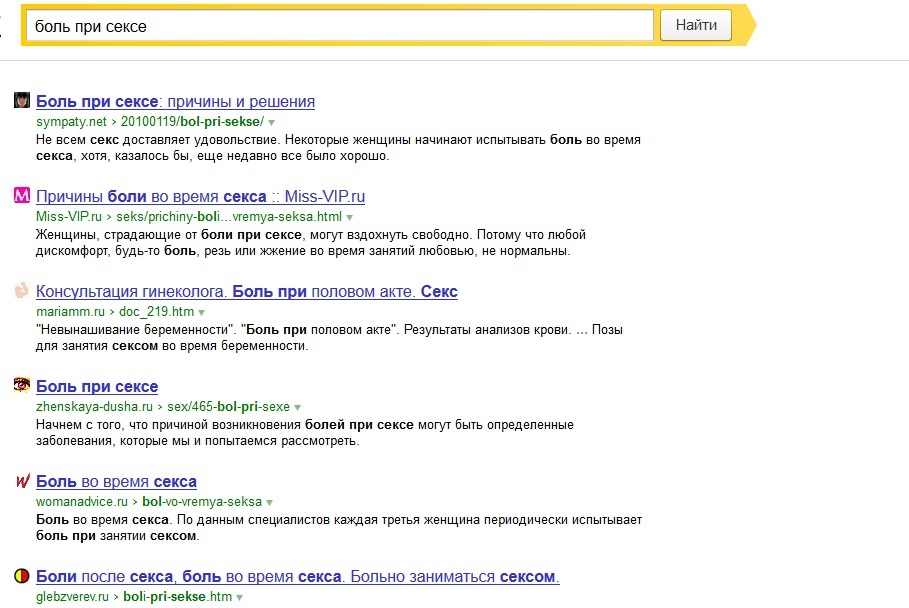
Task: Click the bol-vo-vremya-seksa path link
Action: [x=202, y=502]
